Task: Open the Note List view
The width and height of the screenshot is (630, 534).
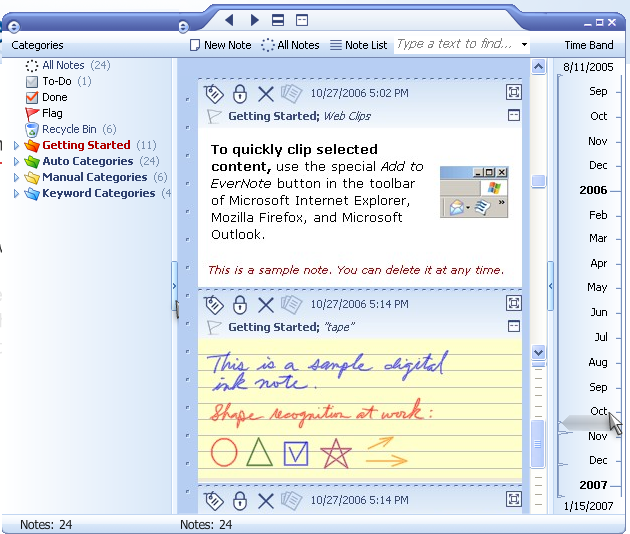Action: [358, 45]
